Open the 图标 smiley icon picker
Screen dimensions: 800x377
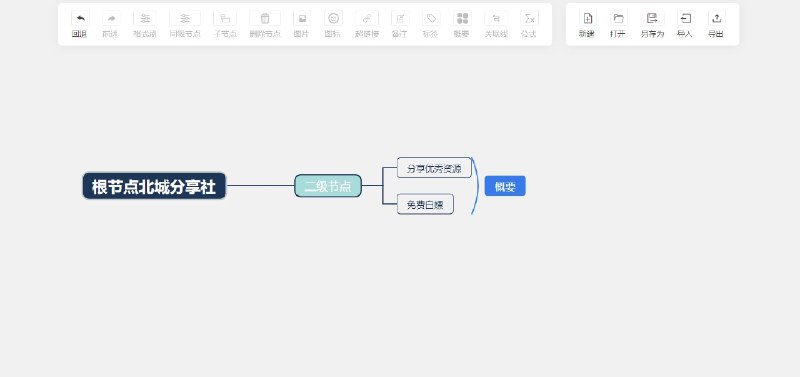[333, 18]
